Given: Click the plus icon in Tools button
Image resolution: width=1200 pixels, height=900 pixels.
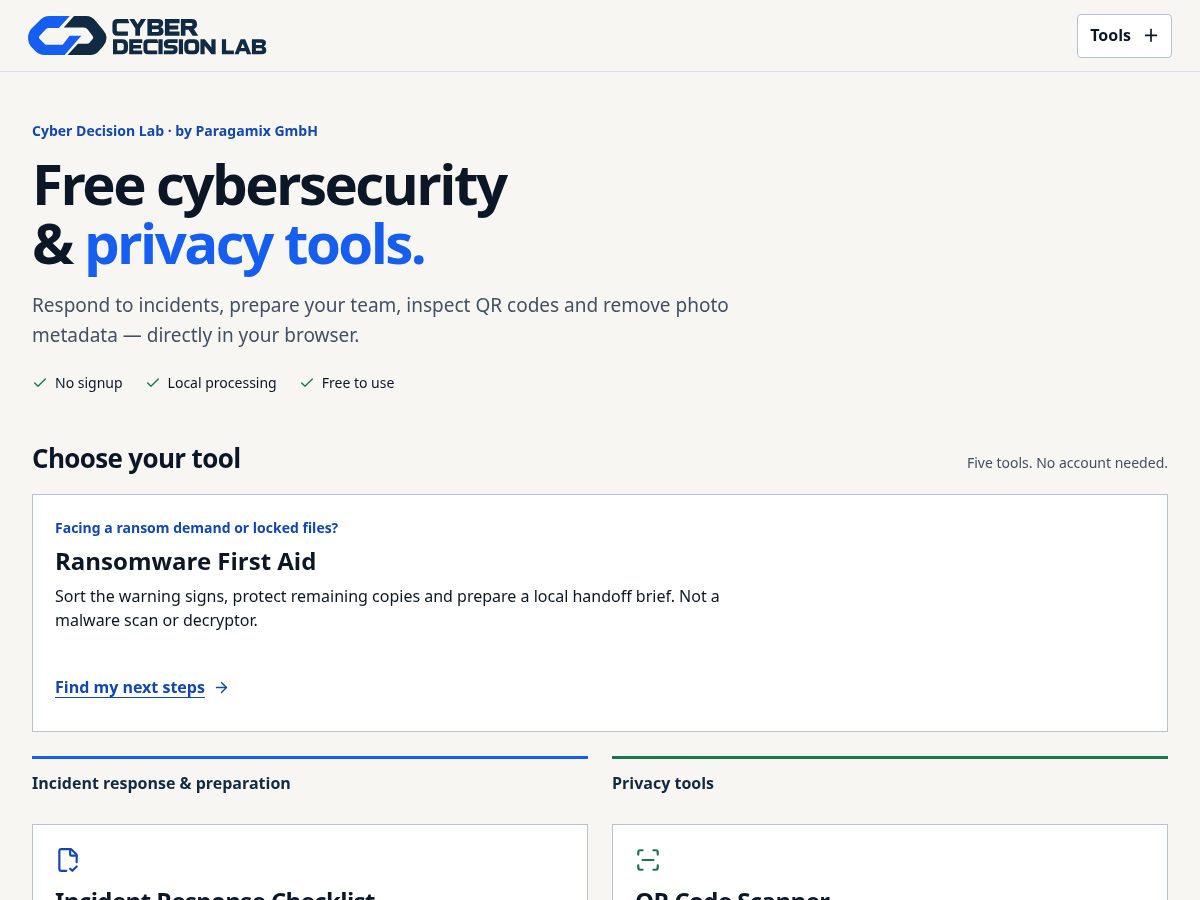Looking at the screenshot, I should click(x=1151, y=36).
